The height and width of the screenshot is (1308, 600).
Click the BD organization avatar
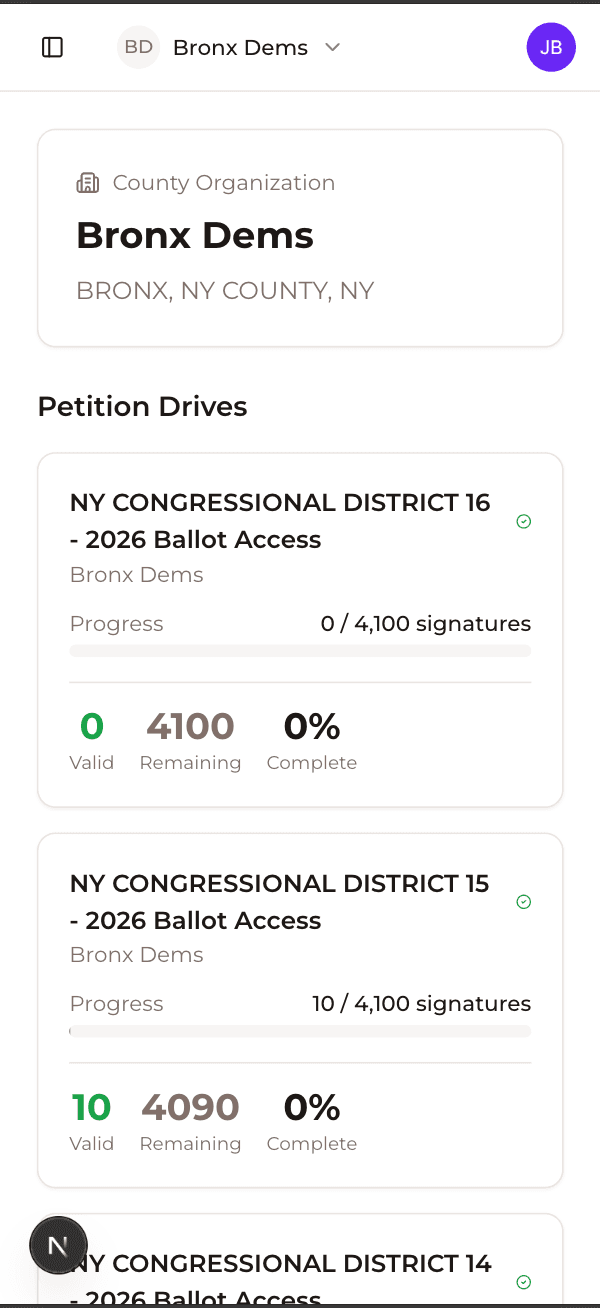139,47
